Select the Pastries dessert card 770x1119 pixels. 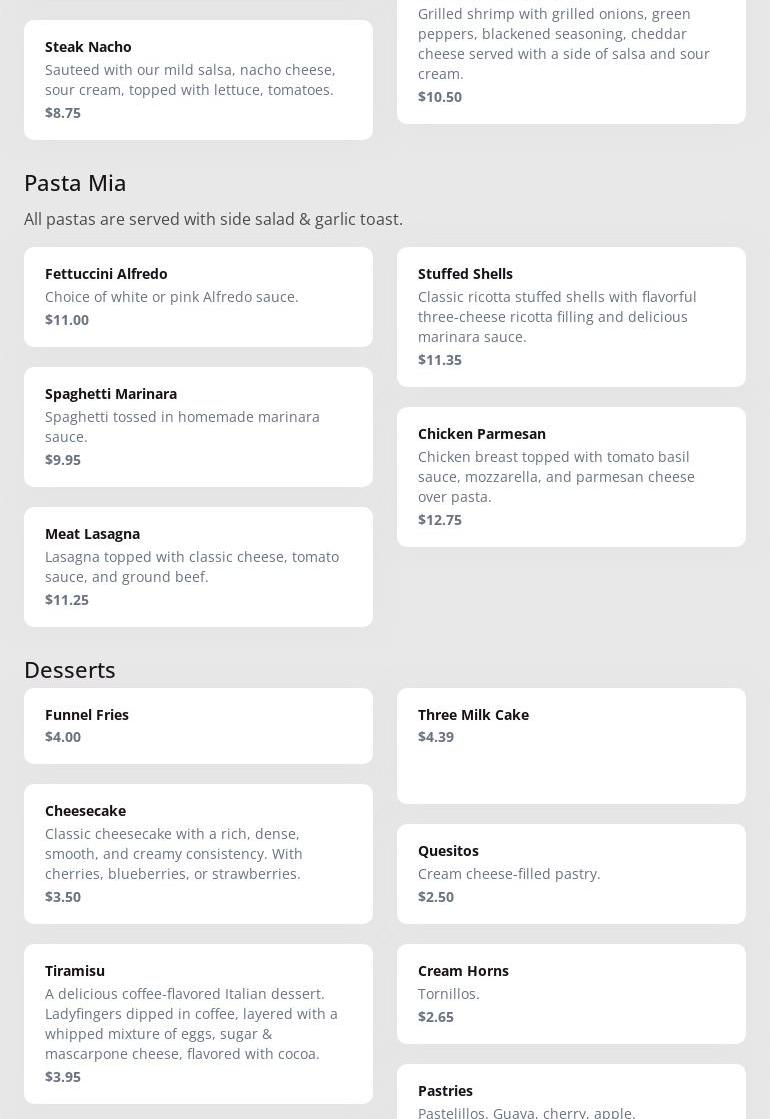(x=571, y=1095)
